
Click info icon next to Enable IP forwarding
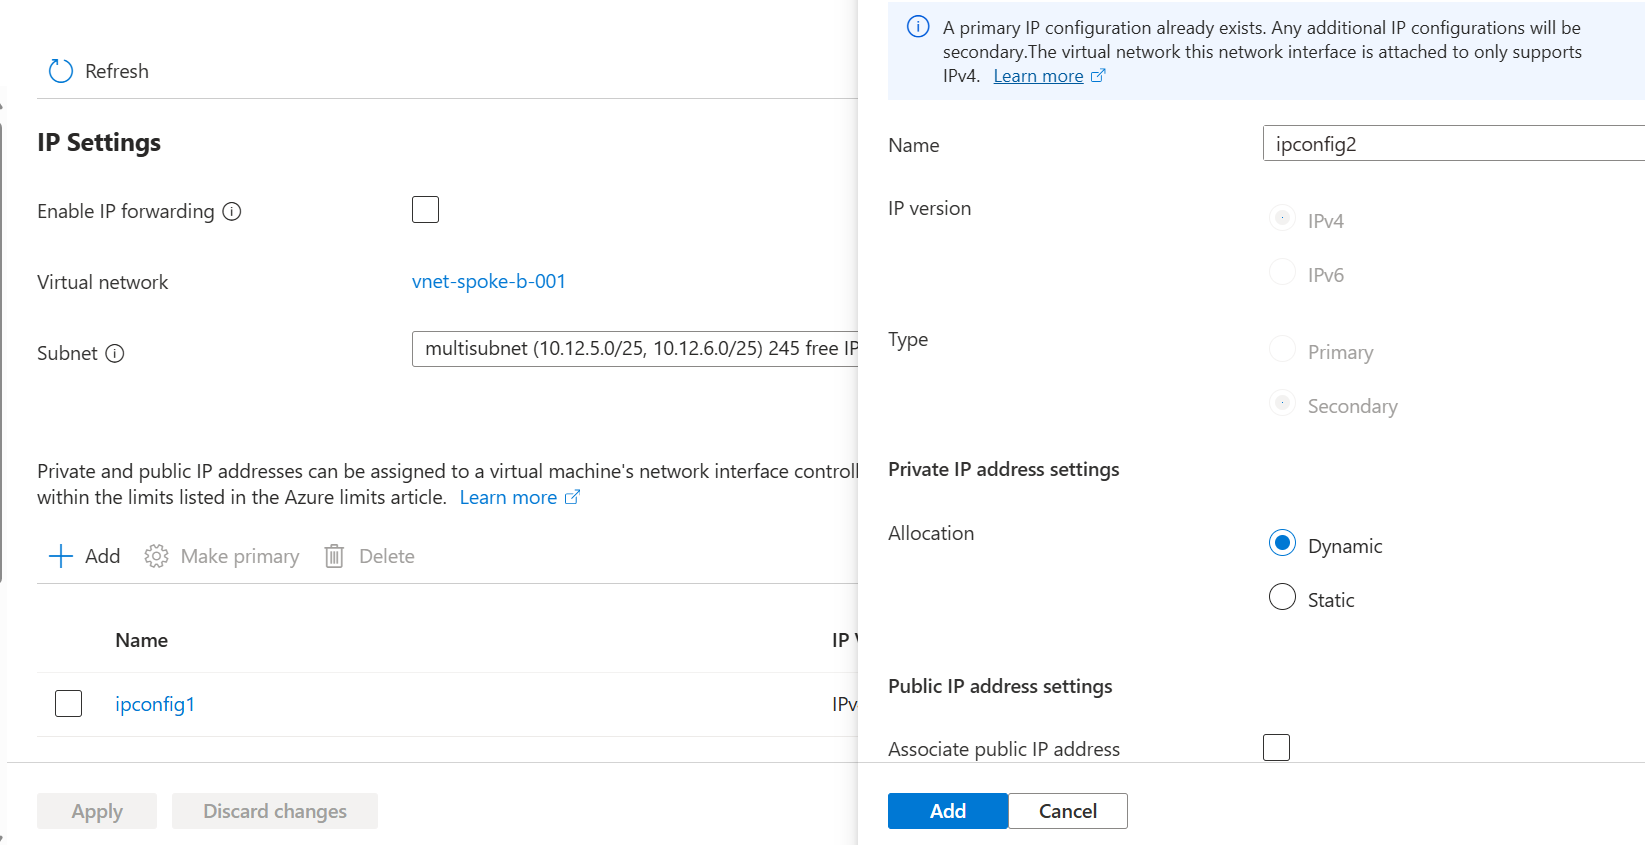pos(232,211)
